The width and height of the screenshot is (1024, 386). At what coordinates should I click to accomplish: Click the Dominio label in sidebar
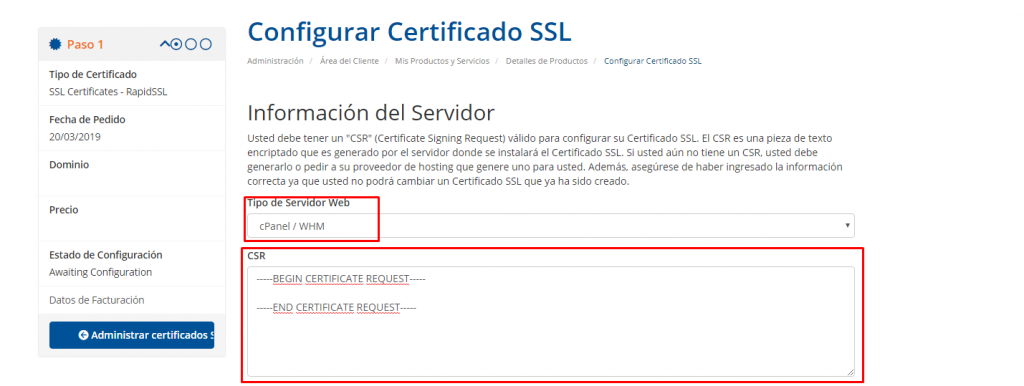69,165
